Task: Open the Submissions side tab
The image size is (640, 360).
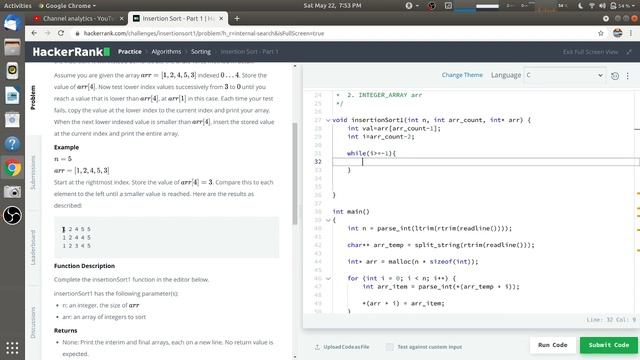Action: (x=33, y=172)
